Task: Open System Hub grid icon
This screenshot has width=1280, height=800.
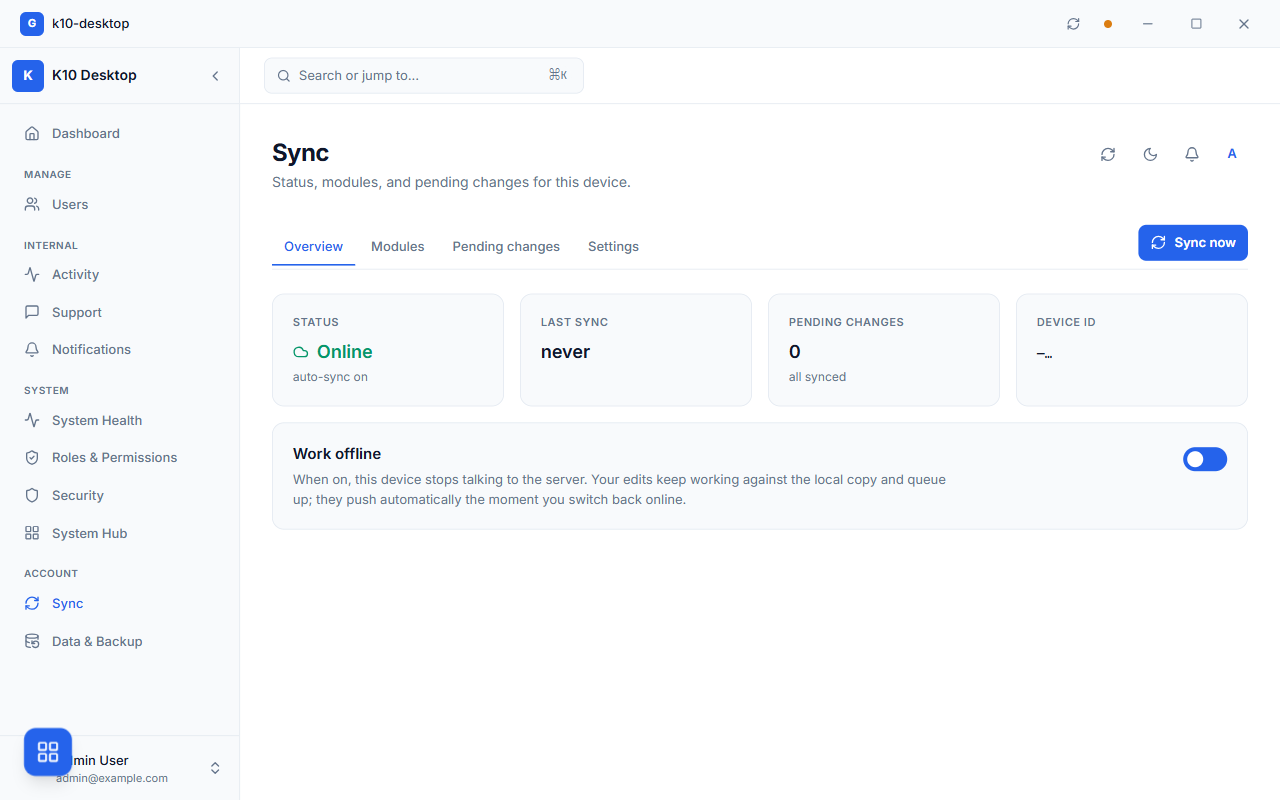Action: tap(32, 533)
